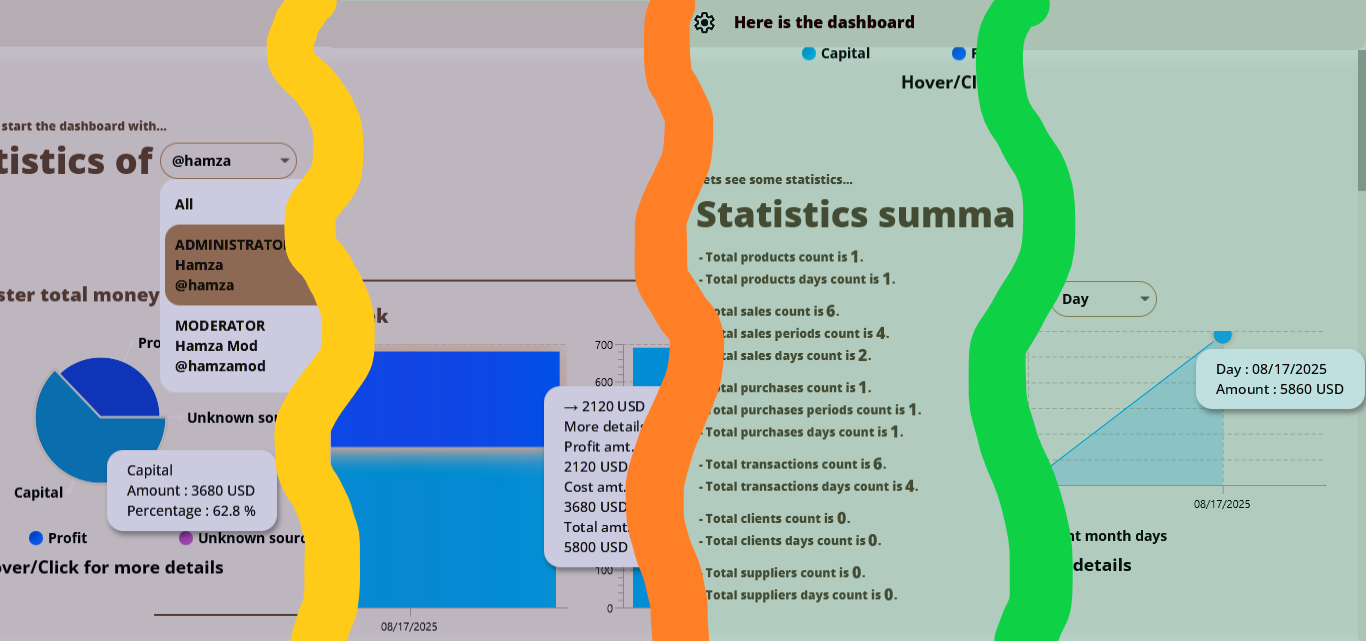Click the settings gear icon beside dashboard title
The height and width of the screenshot is (641, 1366).
[x=704, y=22]
